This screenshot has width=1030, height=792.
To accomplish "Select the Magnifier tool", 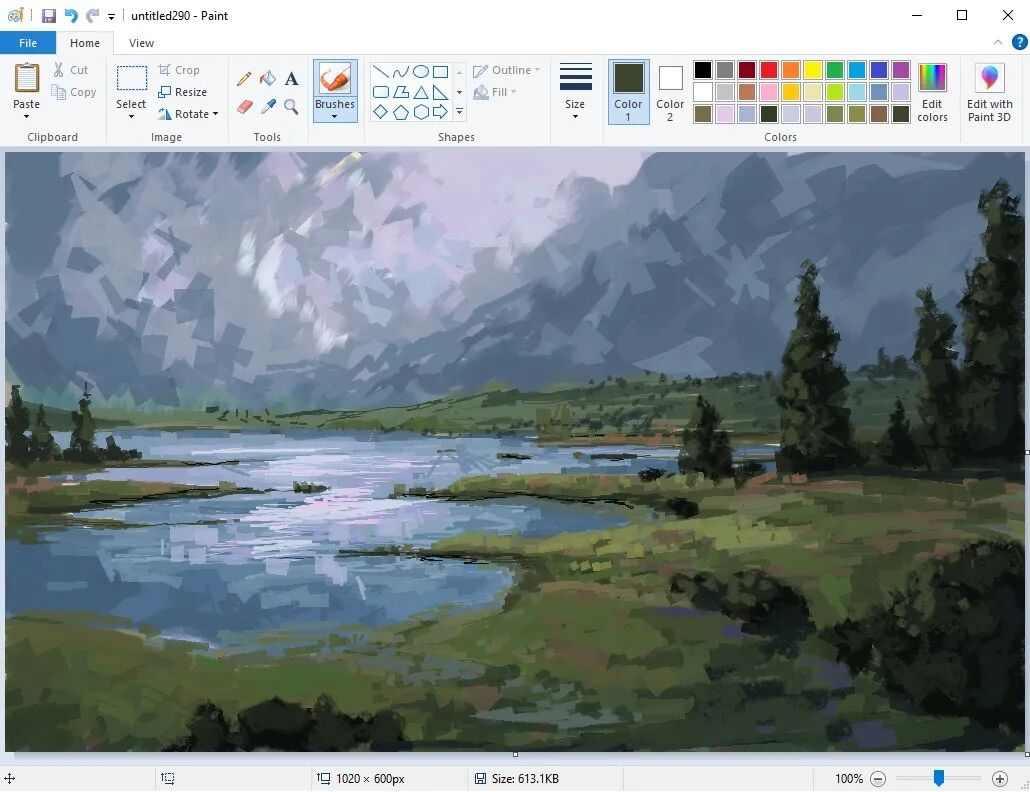I will 291,106.
